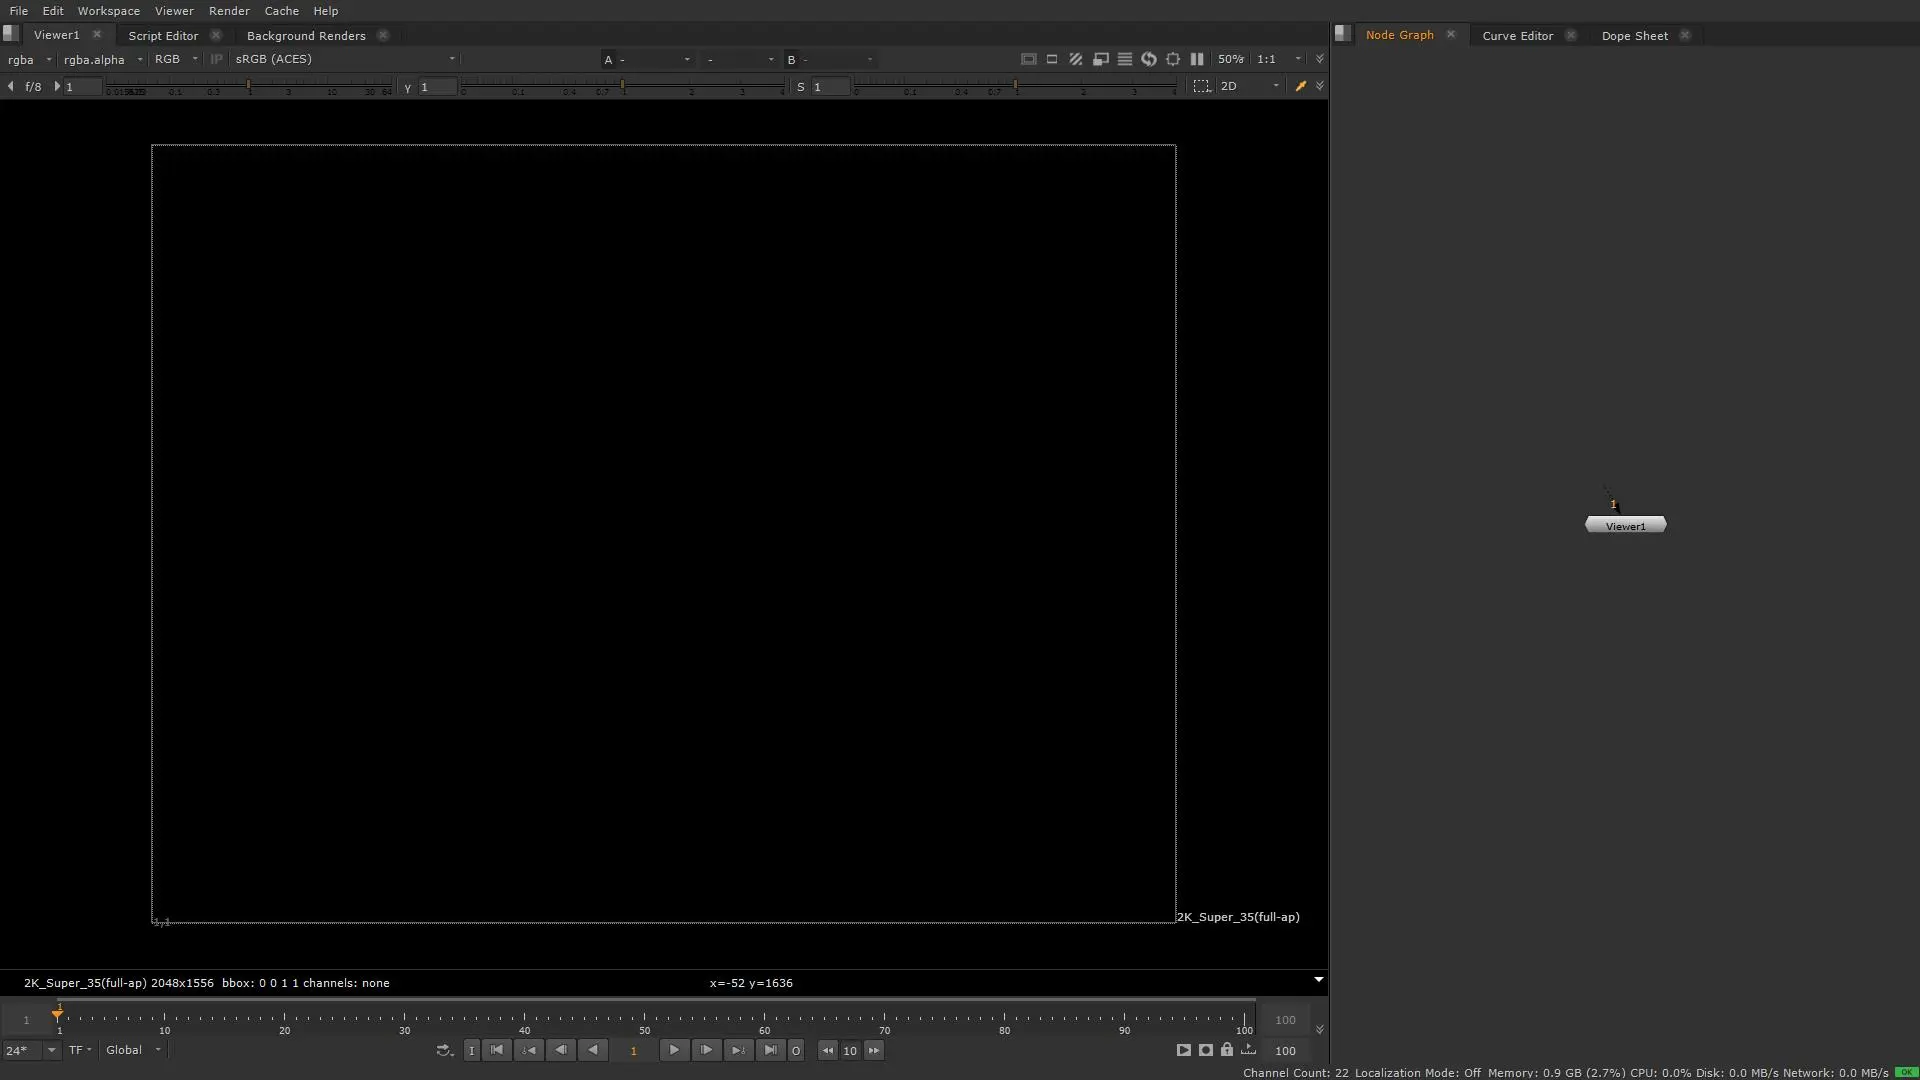Click the force viewer update refresh icon
This screenshot has width=1920, height=1080.
coord(1149,59)
